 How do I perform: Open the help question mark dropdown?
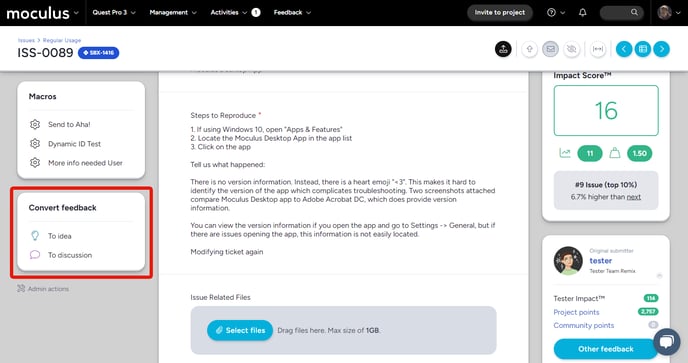(x=556, y=12)
